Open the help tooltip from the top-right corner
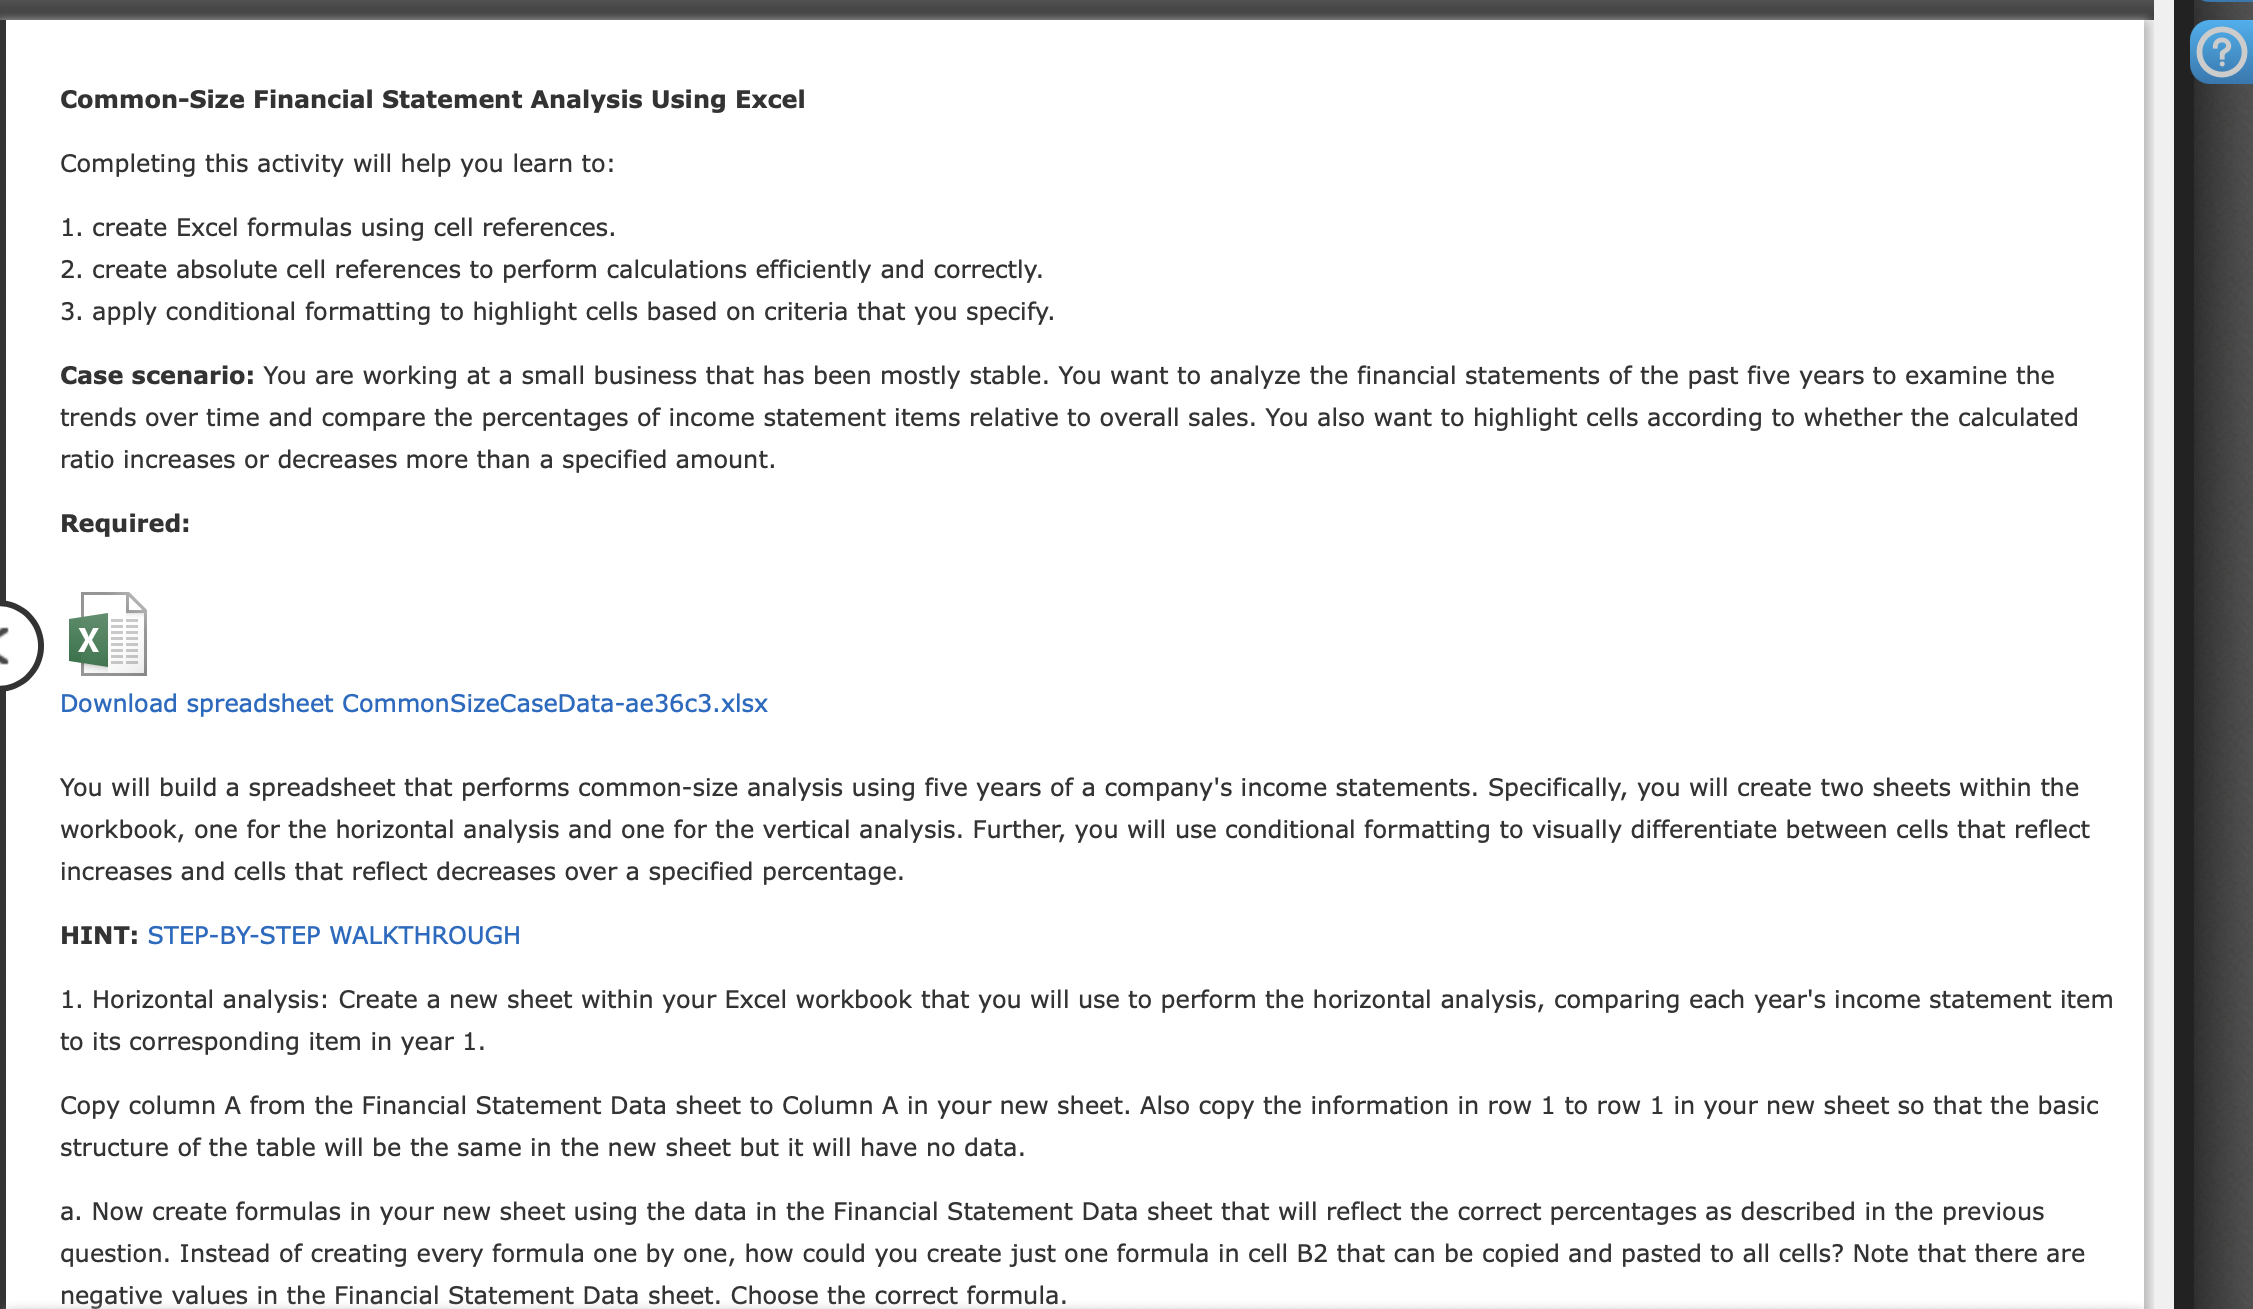 2220,52
